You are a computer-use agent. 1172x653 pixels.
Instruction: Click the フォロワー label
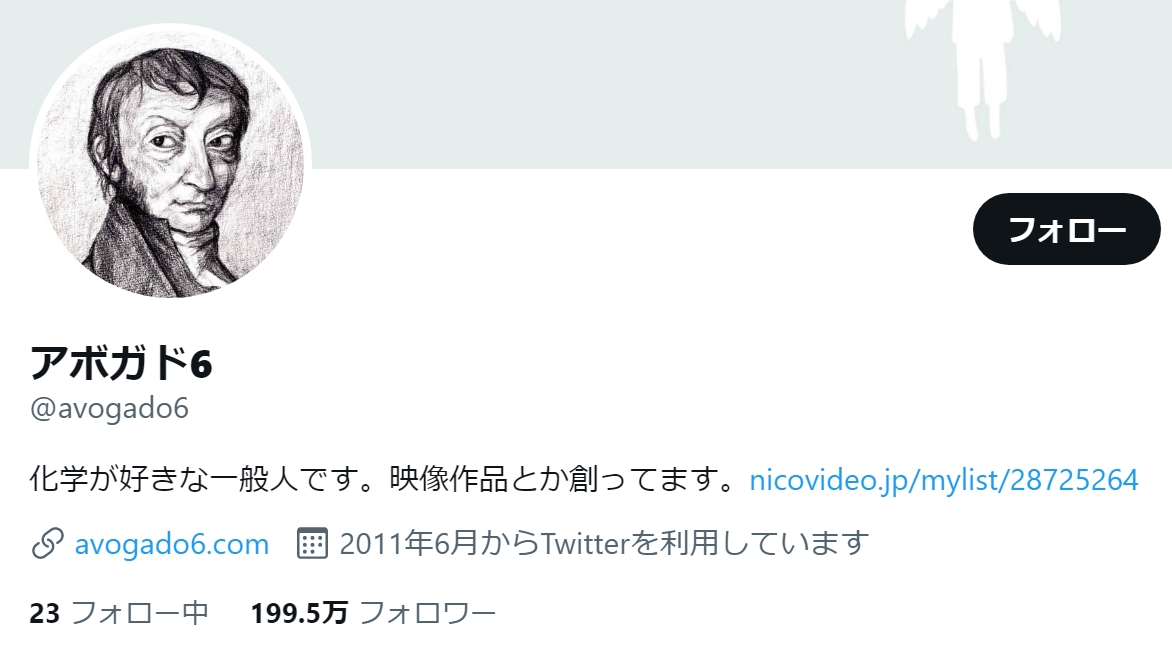point(428,613)
